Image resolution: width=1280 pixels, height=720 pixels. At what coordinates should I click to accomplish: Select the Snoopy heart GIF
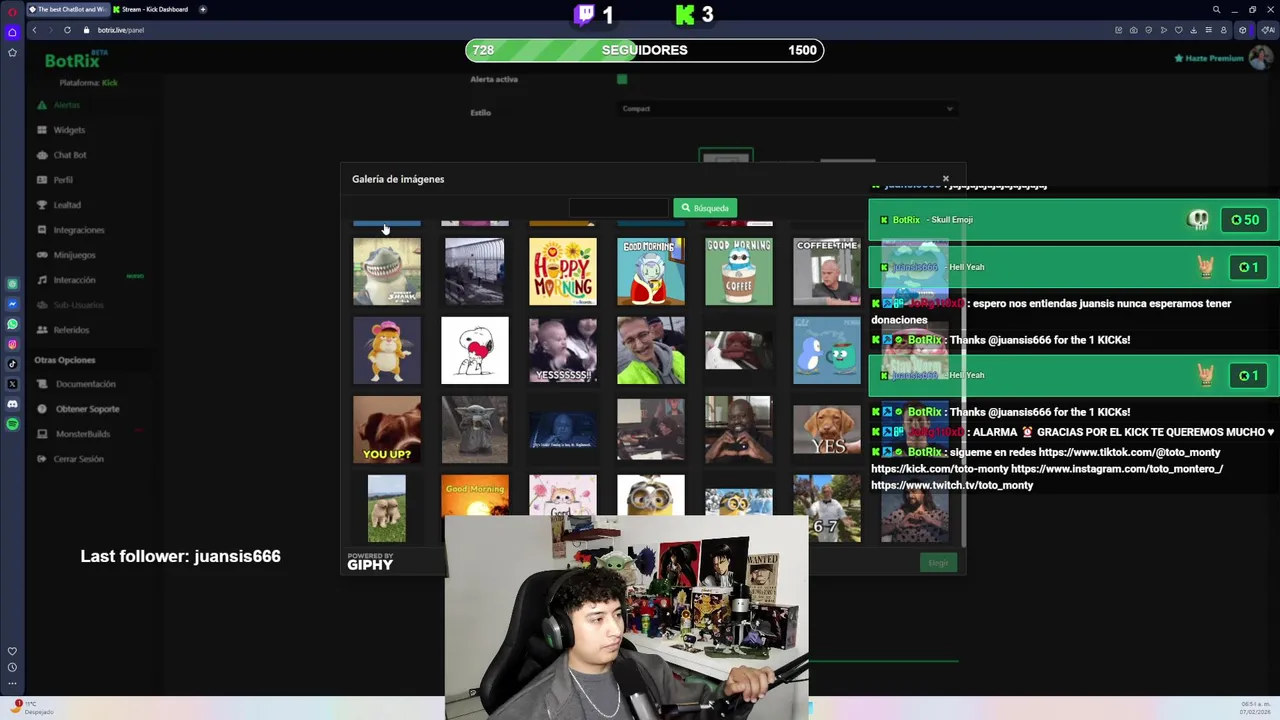(475, 351)
